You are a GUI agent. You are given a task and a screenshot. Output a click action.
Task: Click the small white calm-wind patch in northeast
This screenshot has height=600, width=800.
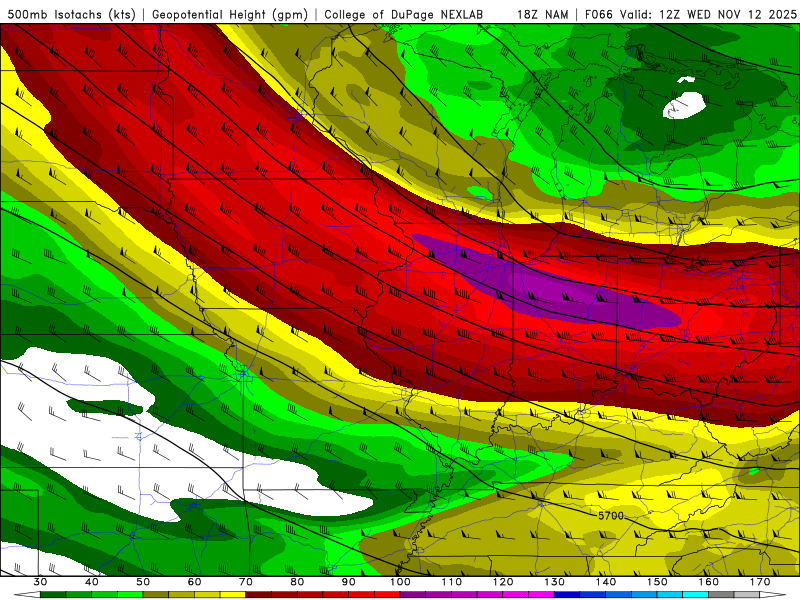click(684, 105)
